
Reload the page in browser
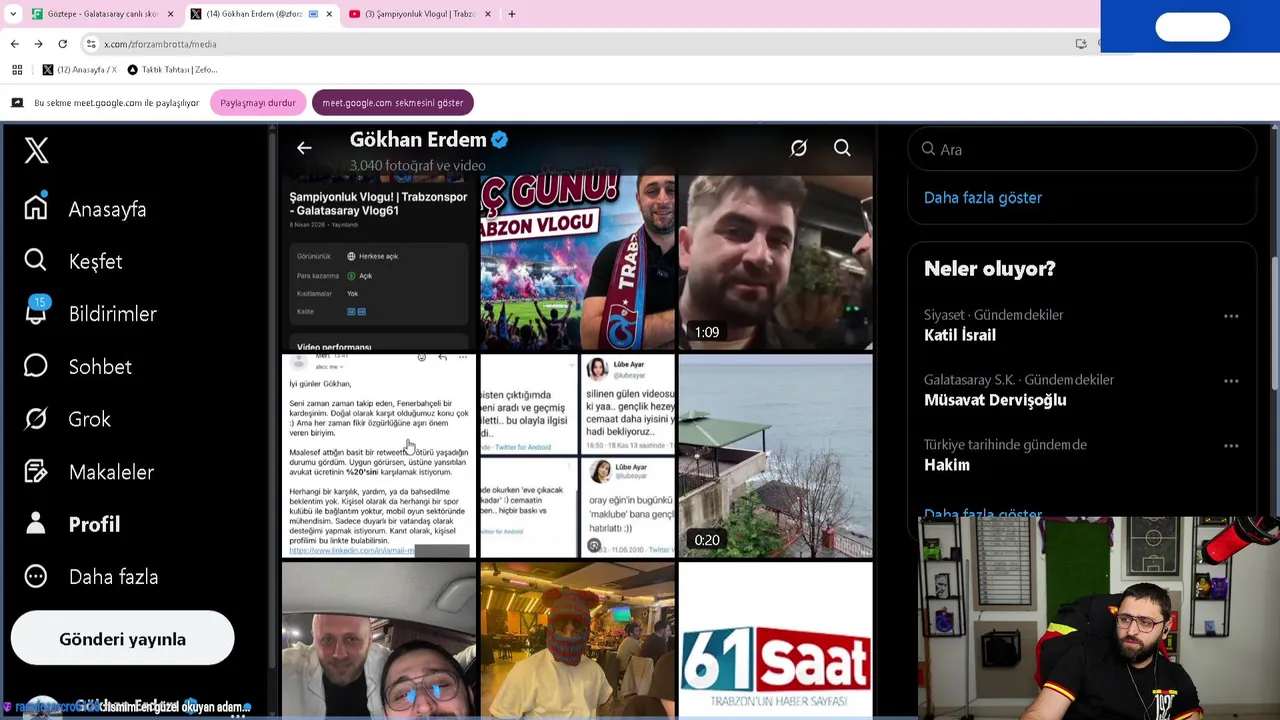tap(62, 44)
